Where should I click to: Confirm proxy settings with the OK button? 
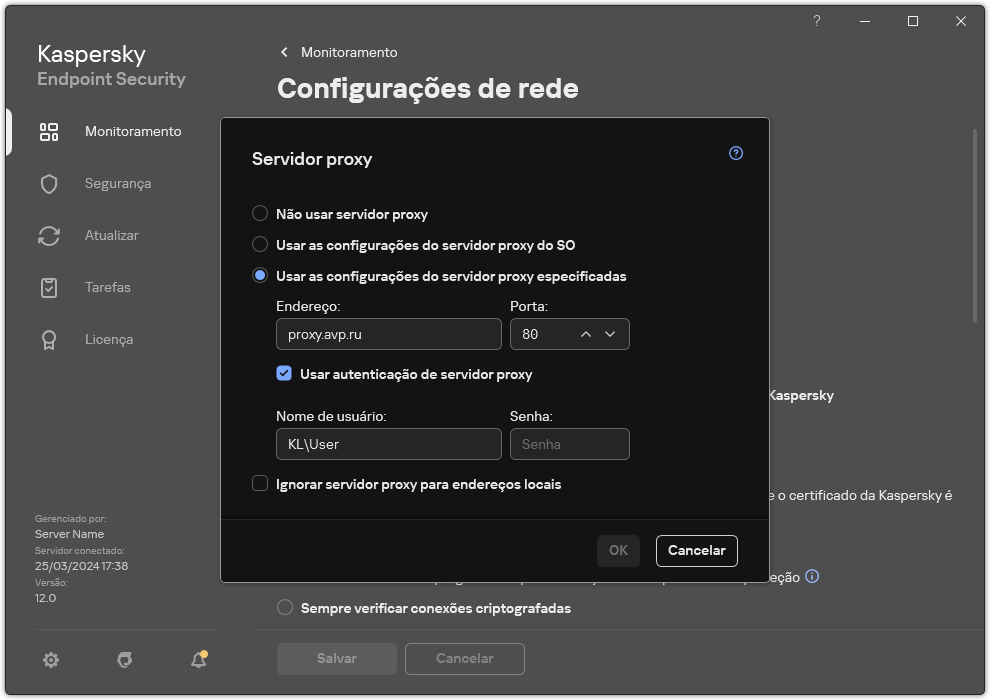pyautogui.click(x=618, y=550)
